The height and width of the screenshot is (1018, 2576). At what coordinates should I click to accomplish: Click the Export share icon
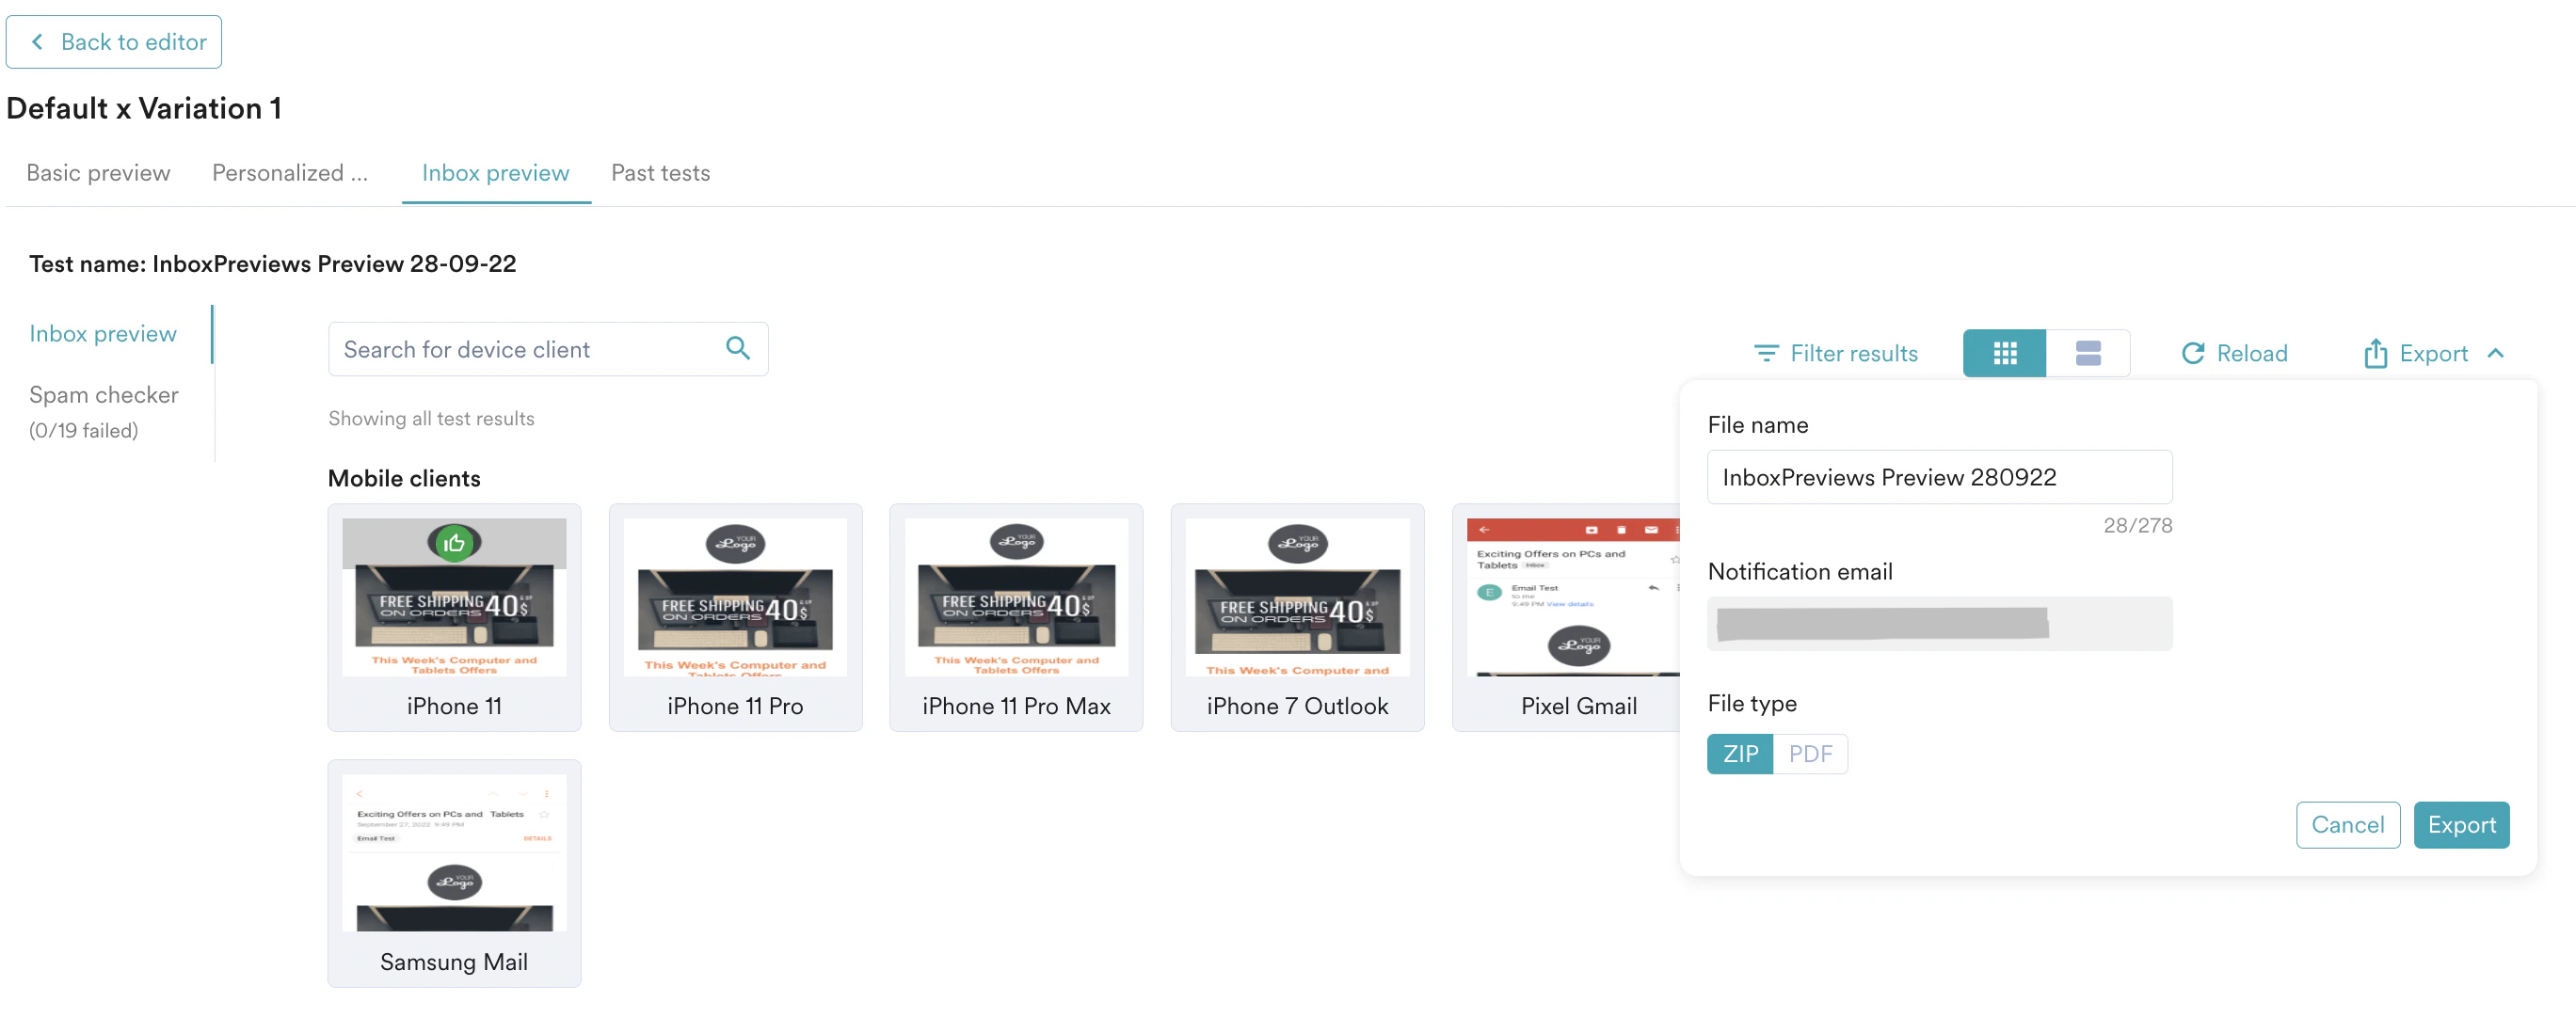[2374, 353]
